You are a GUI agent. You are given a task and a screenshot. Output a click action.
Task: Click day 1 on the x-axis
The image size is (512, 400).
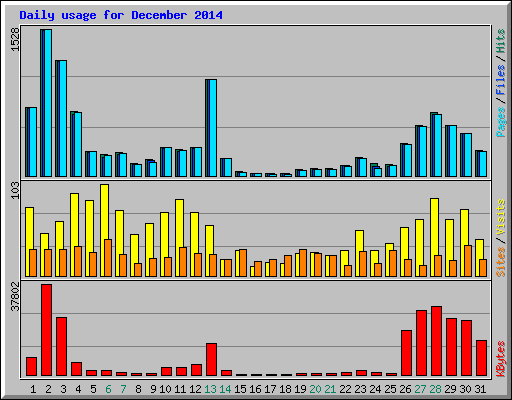(33, 389)
